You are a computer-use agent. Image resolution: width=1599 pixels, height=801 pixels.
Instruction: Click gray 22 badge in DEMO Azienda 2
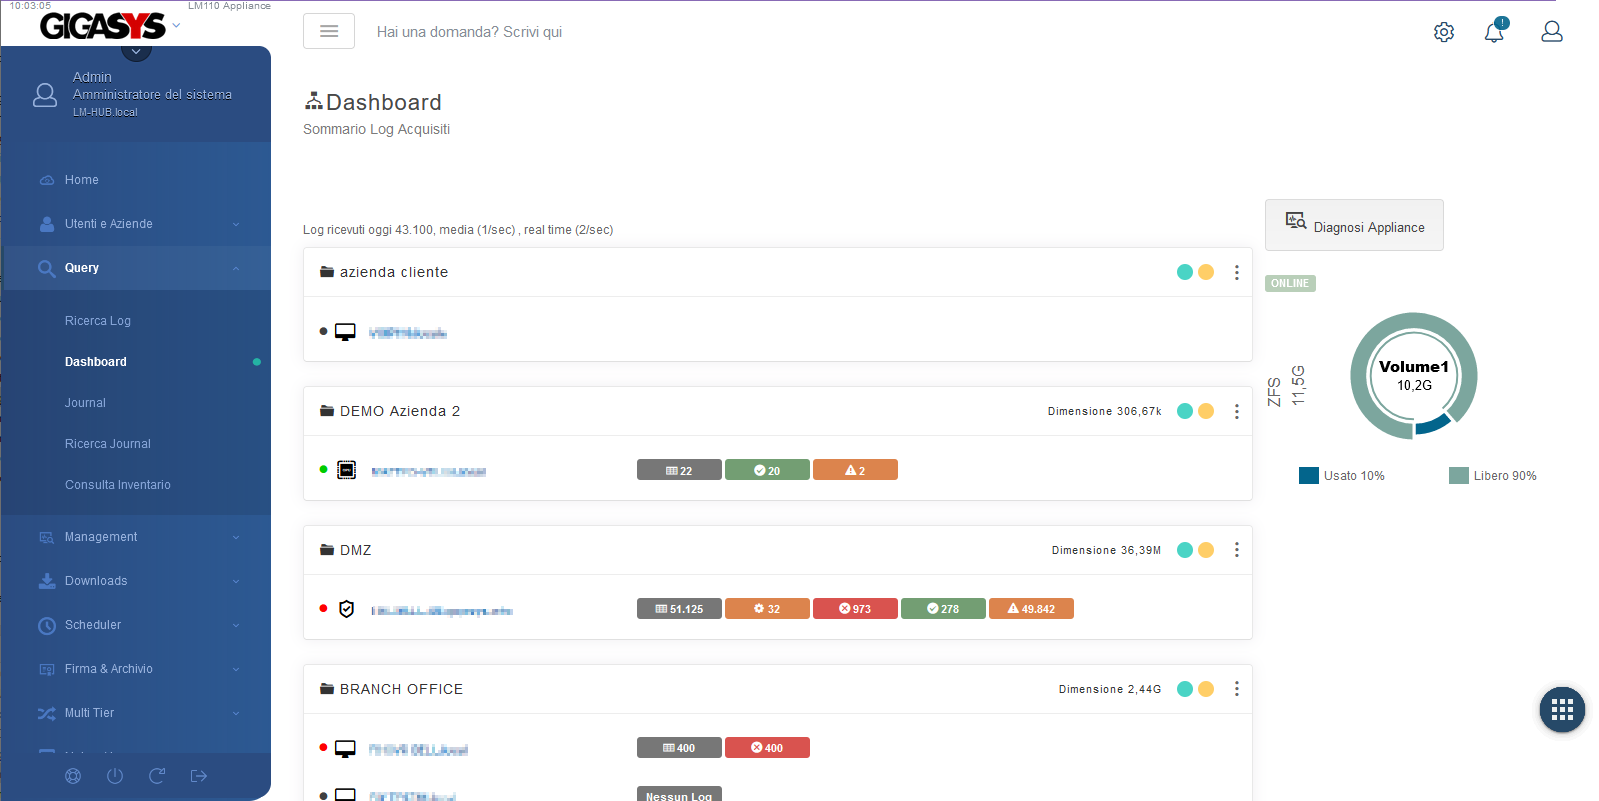click(679, 470)
